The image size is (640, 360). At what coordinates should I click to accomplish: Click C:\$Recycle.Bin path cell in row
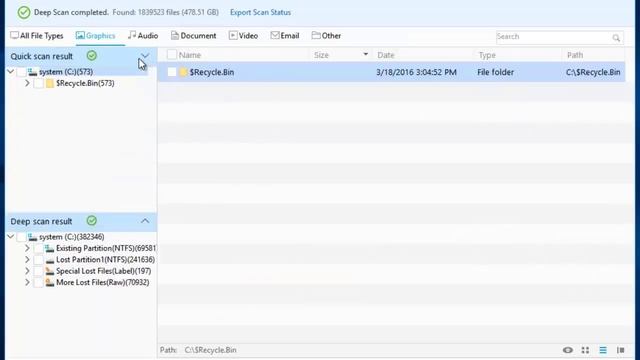pos(593,72)
